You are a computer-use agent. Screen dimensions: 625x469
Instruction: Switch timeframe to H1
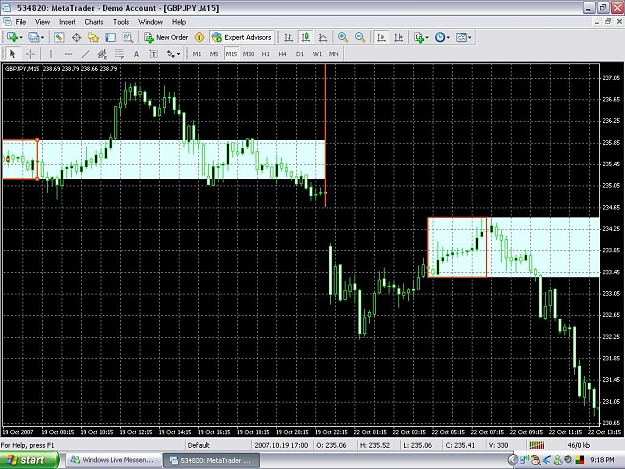tap(265, 54)
